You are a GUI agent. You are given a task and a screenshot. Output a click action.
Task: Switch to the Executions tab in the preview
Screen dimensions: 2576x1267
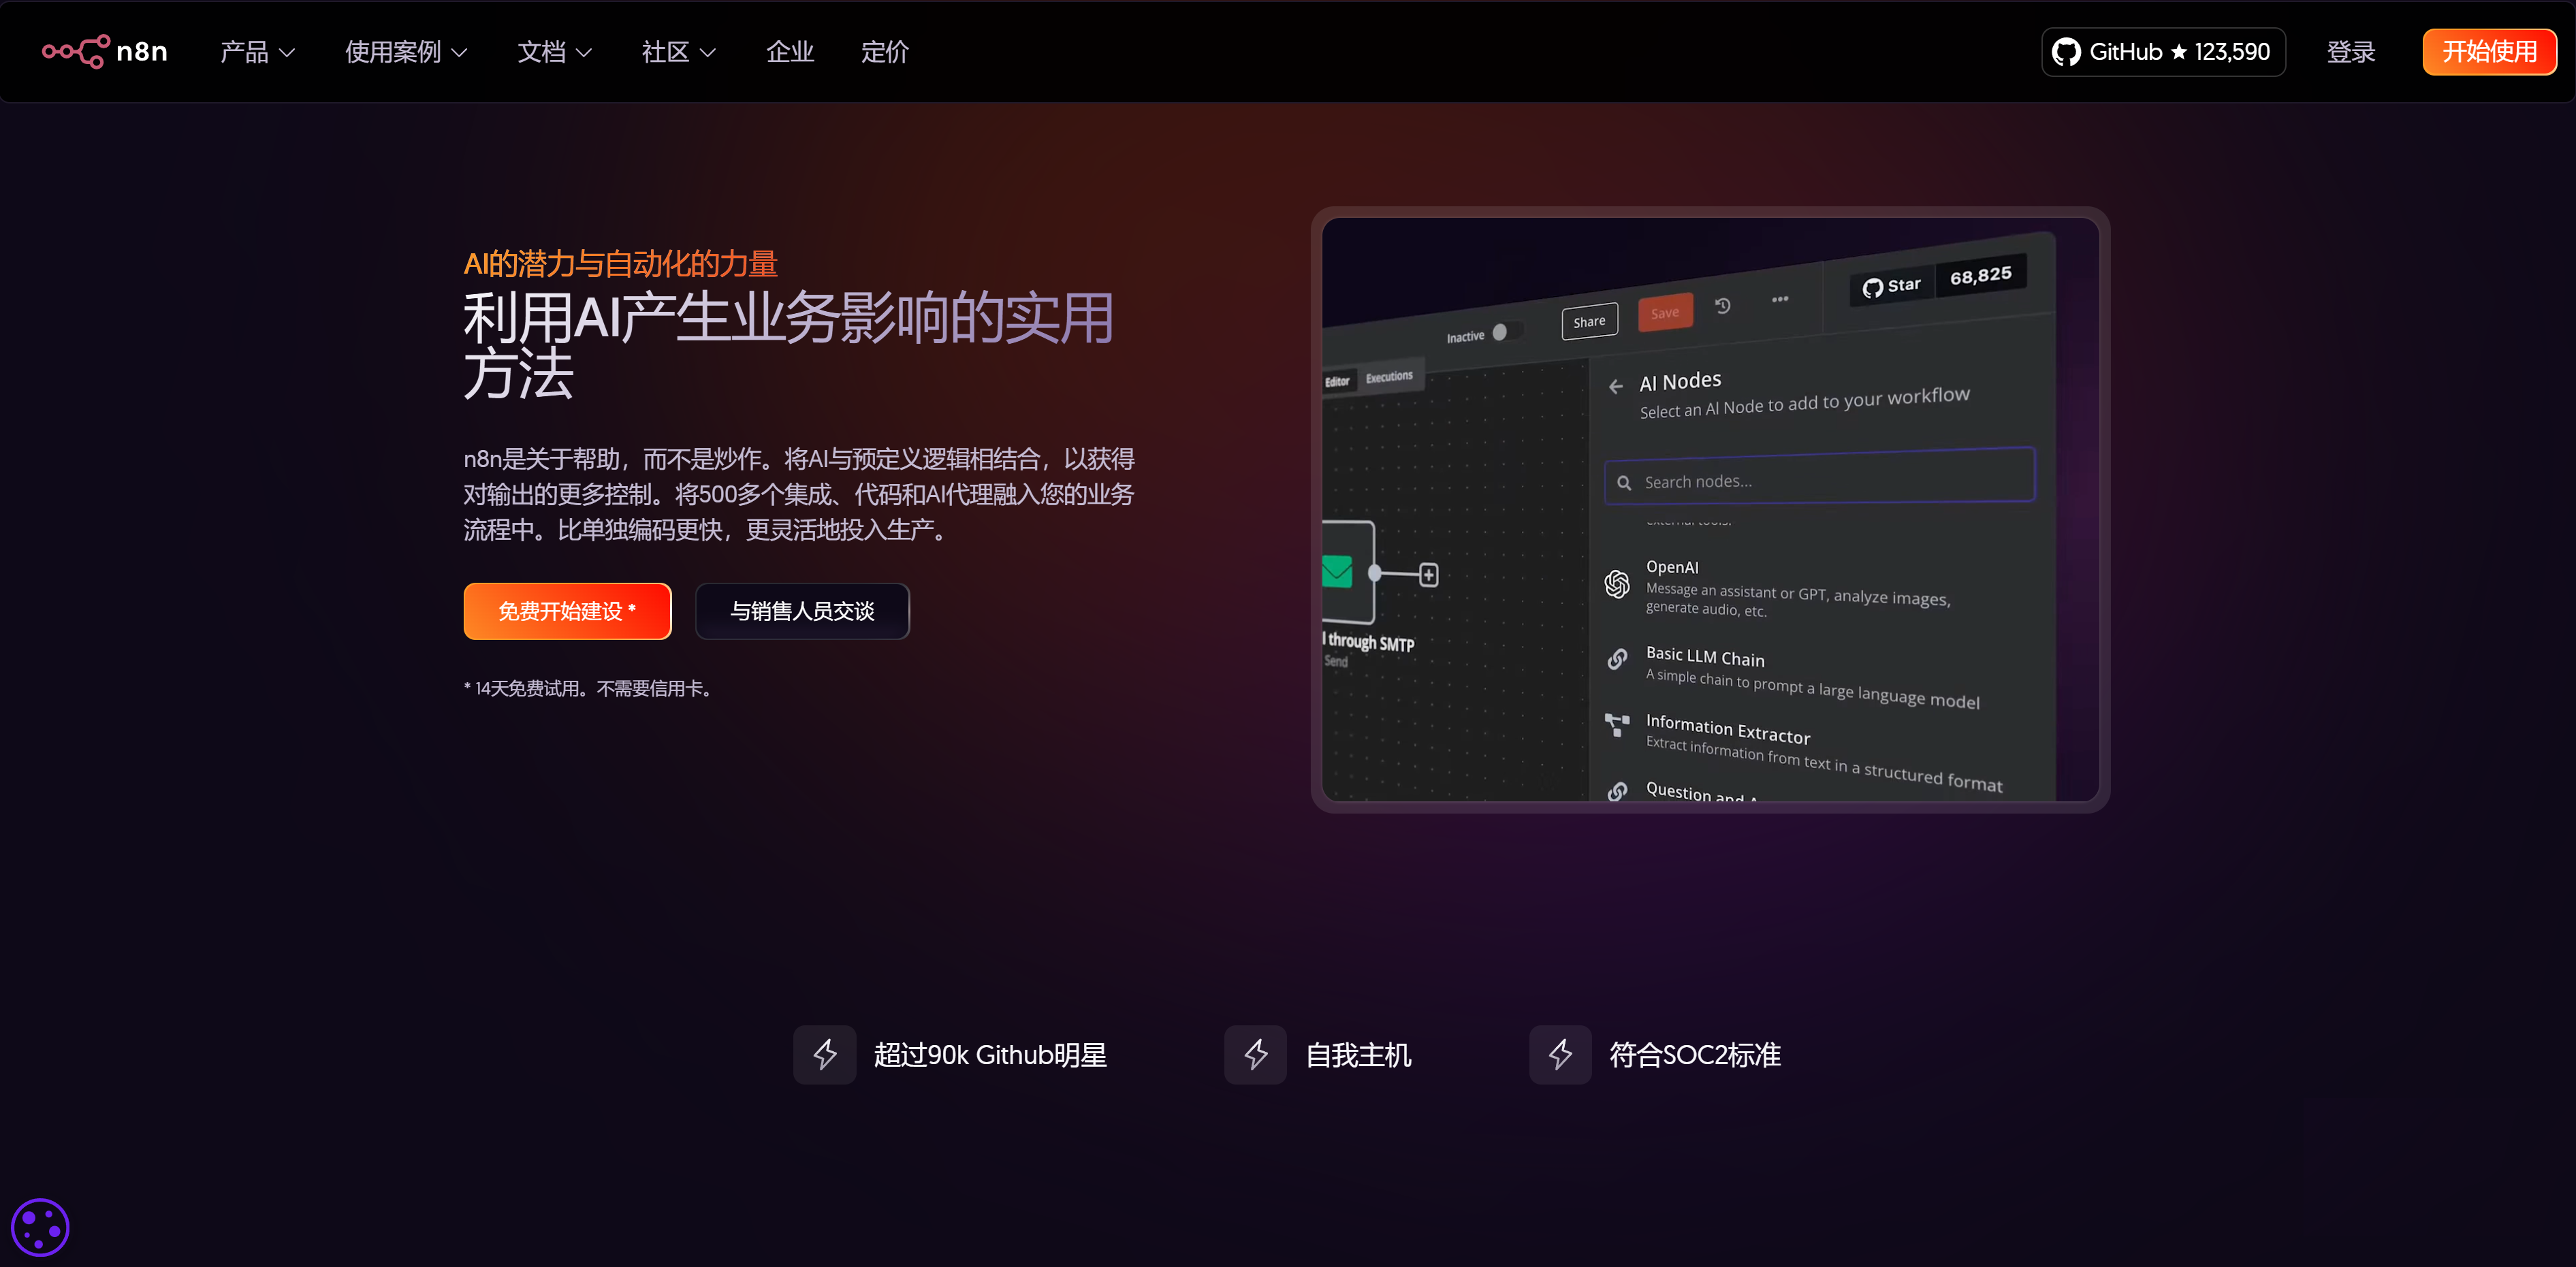click(1389, 376)
